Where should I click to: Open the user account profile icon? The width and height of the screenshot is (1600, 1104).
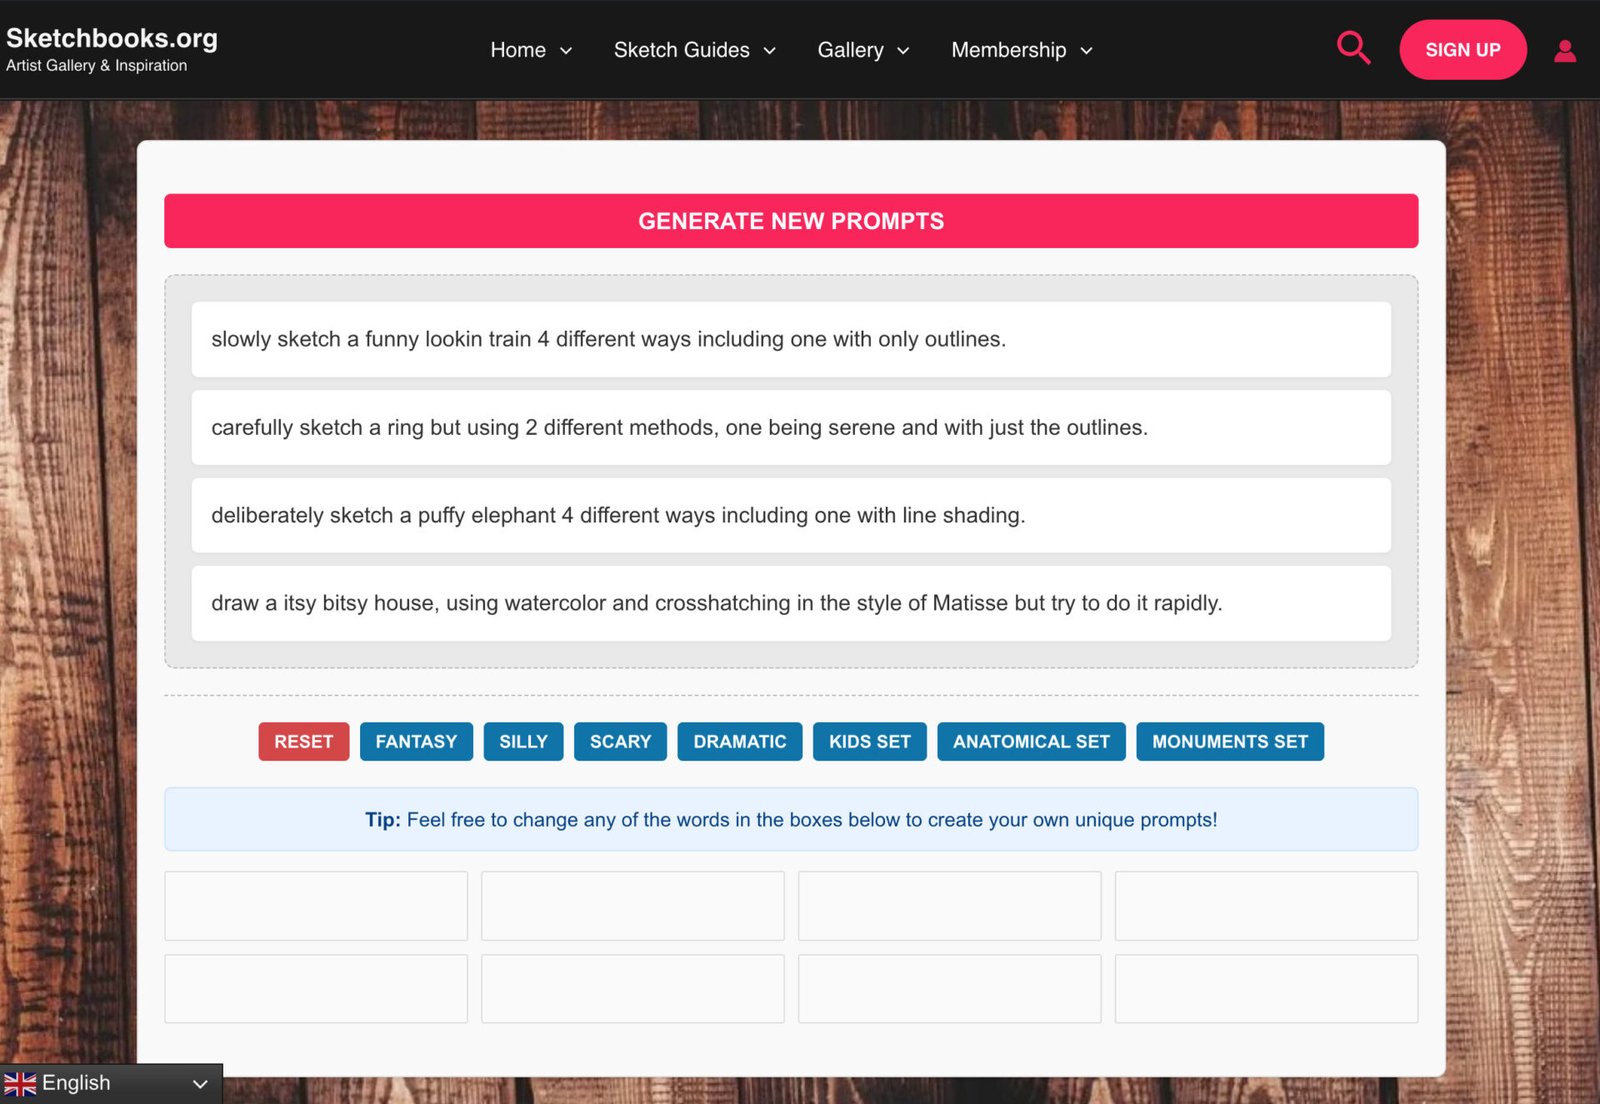click(x=1565, y=50)
